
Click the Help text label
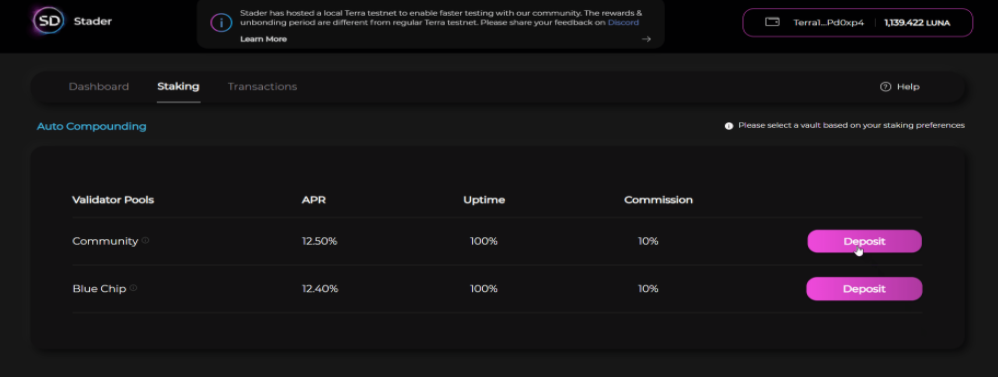[x=908, y=87]
